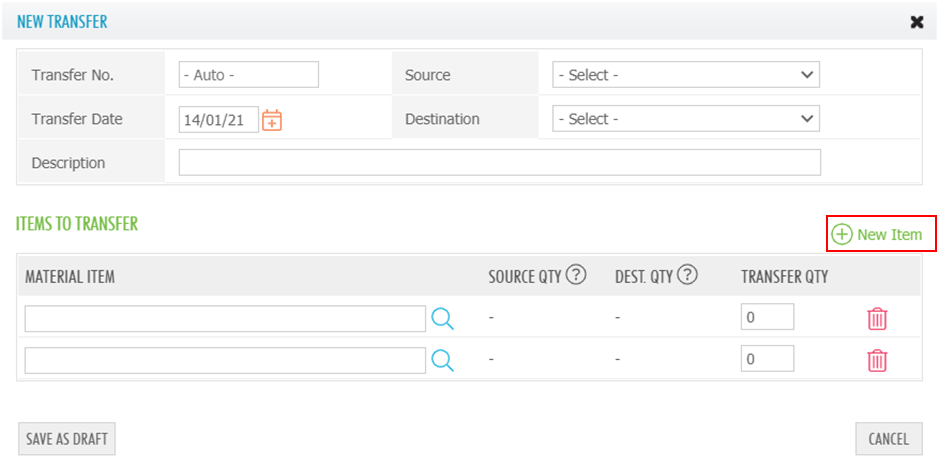Show Dest. Qty help tooltip
Viewport: 940px width, 465px height.
[687, 276]
